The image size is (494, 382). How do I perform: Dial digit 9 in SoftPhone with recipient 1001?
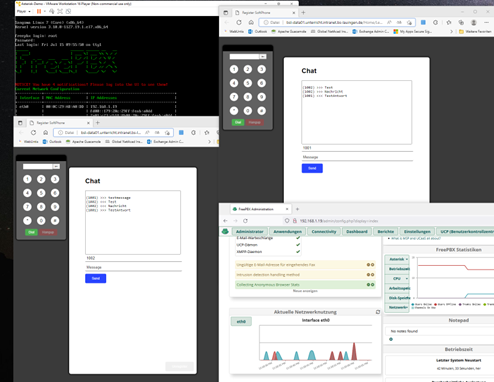click(x=262, y=97)
